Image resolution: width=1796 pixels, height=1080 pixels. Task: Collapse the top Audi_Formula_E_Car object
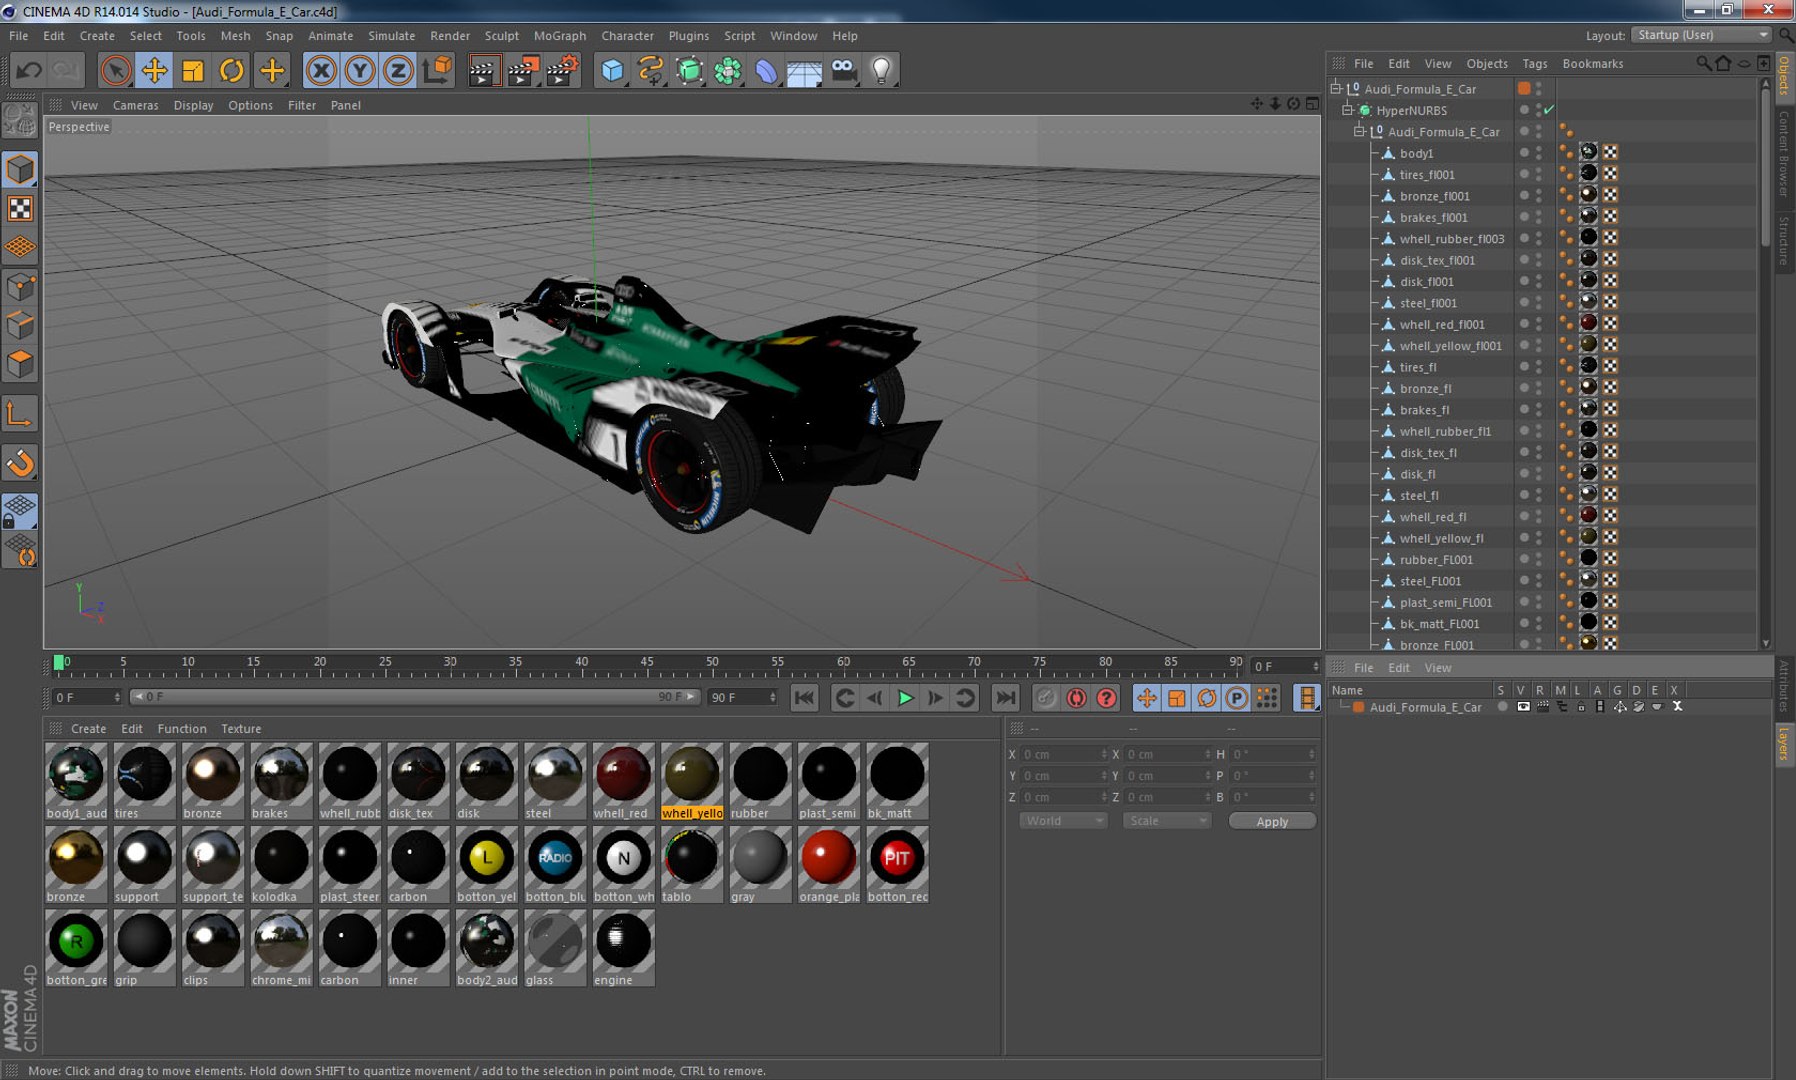coord(1336,88)
